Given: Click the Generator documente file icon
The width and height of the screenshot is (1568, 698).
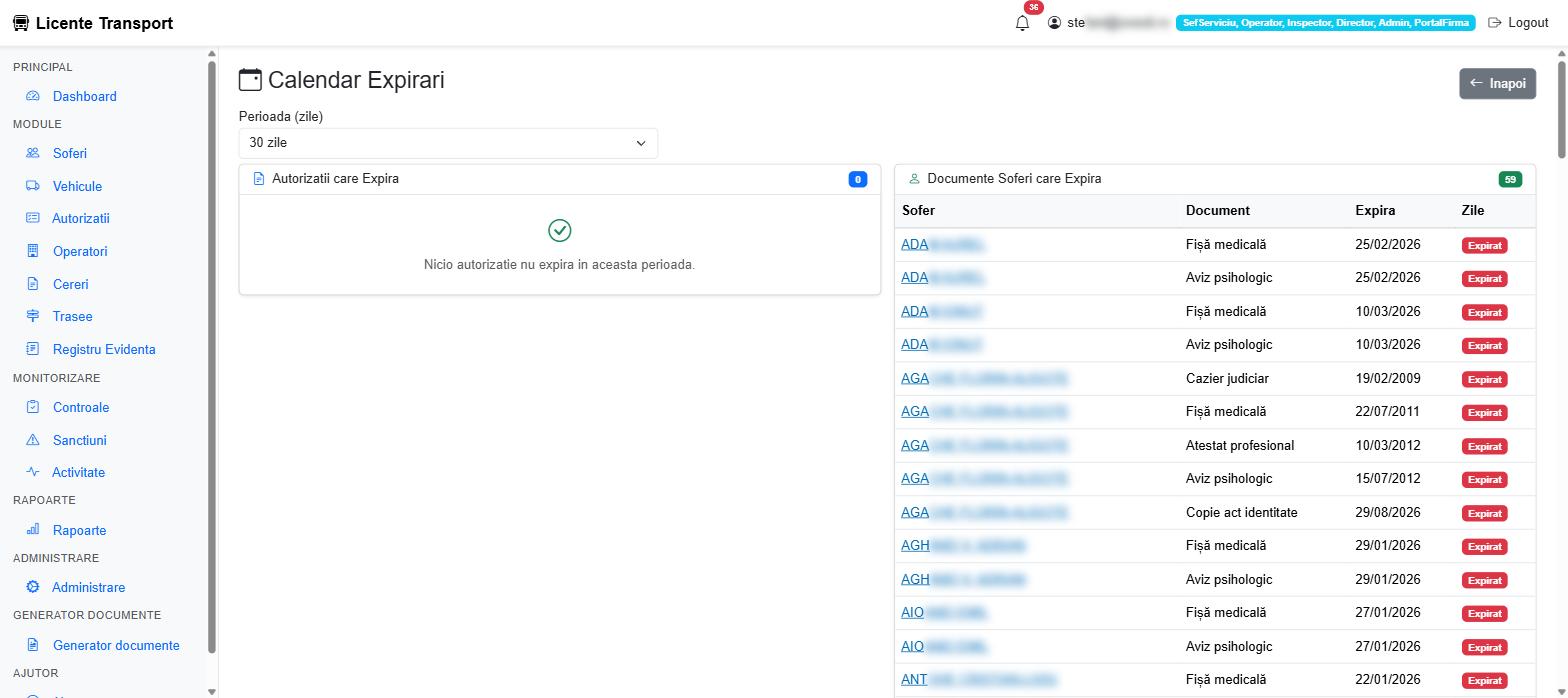Looking at the screenshot, I should (x=33, y=645).
